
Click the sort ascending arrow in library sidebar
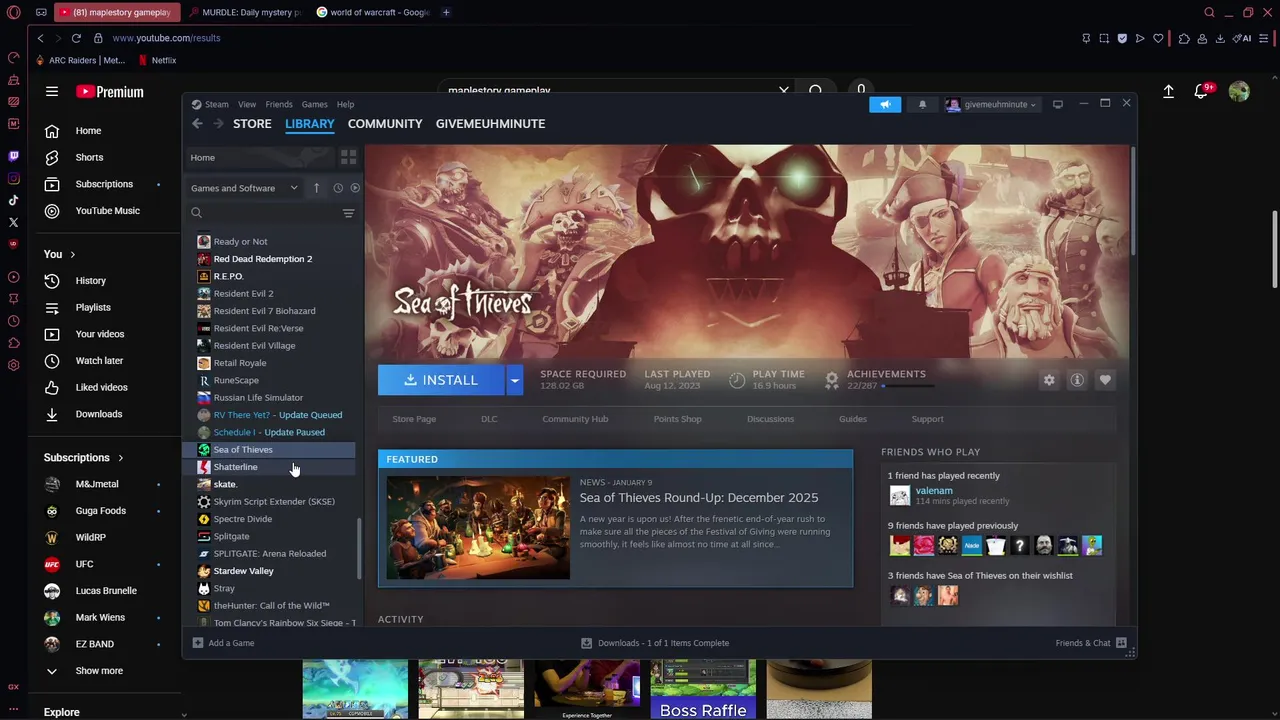coord(316,188)
